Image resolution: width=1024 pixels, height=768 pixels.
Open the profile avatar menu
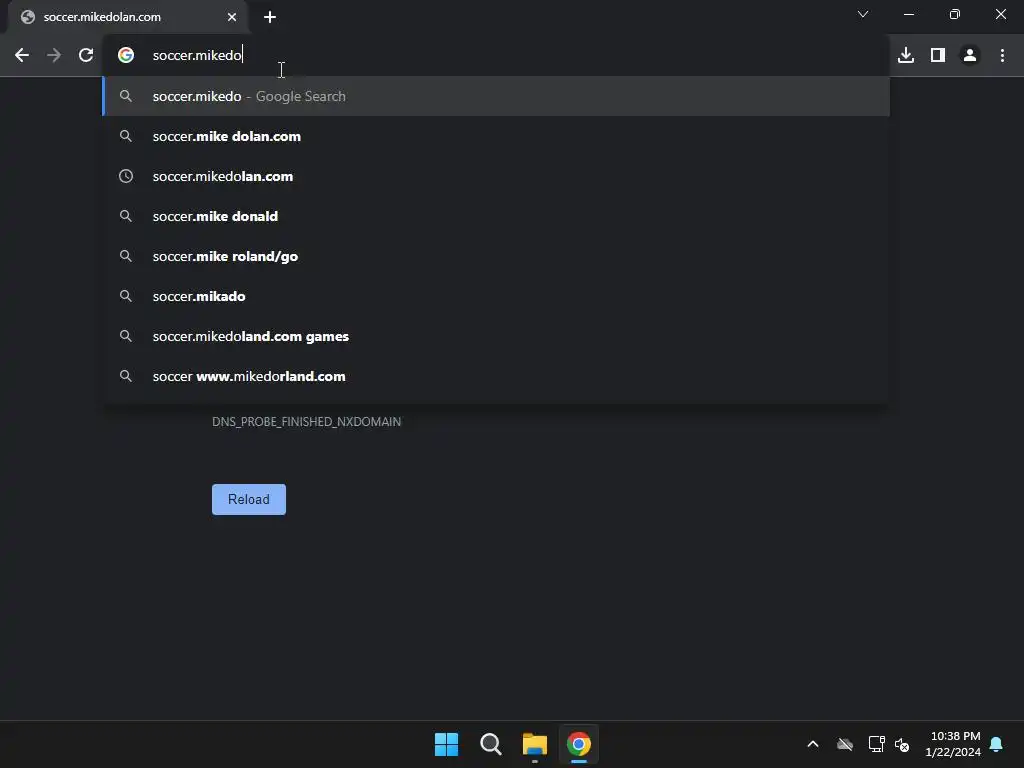point(970,56)
